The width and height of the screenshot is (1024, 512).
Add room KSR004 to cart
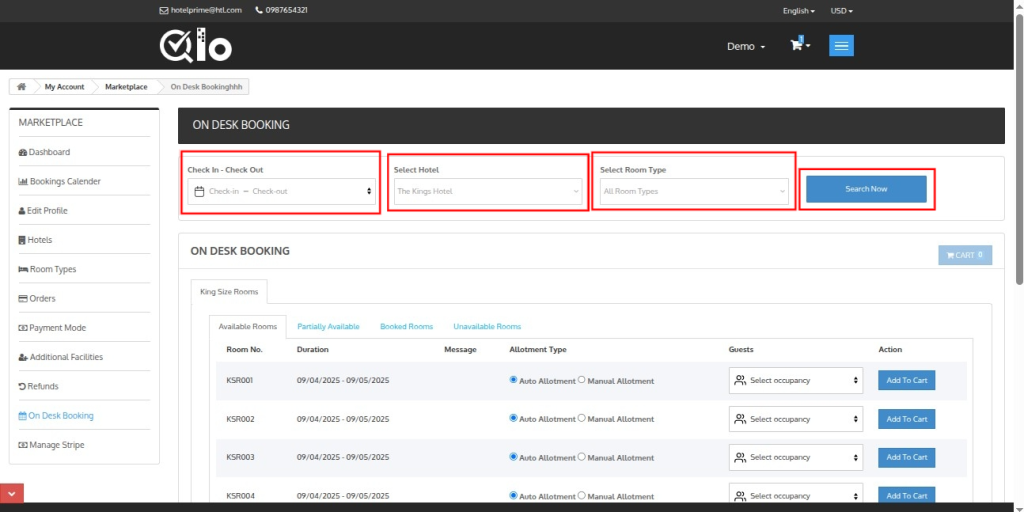click(906, 495)
